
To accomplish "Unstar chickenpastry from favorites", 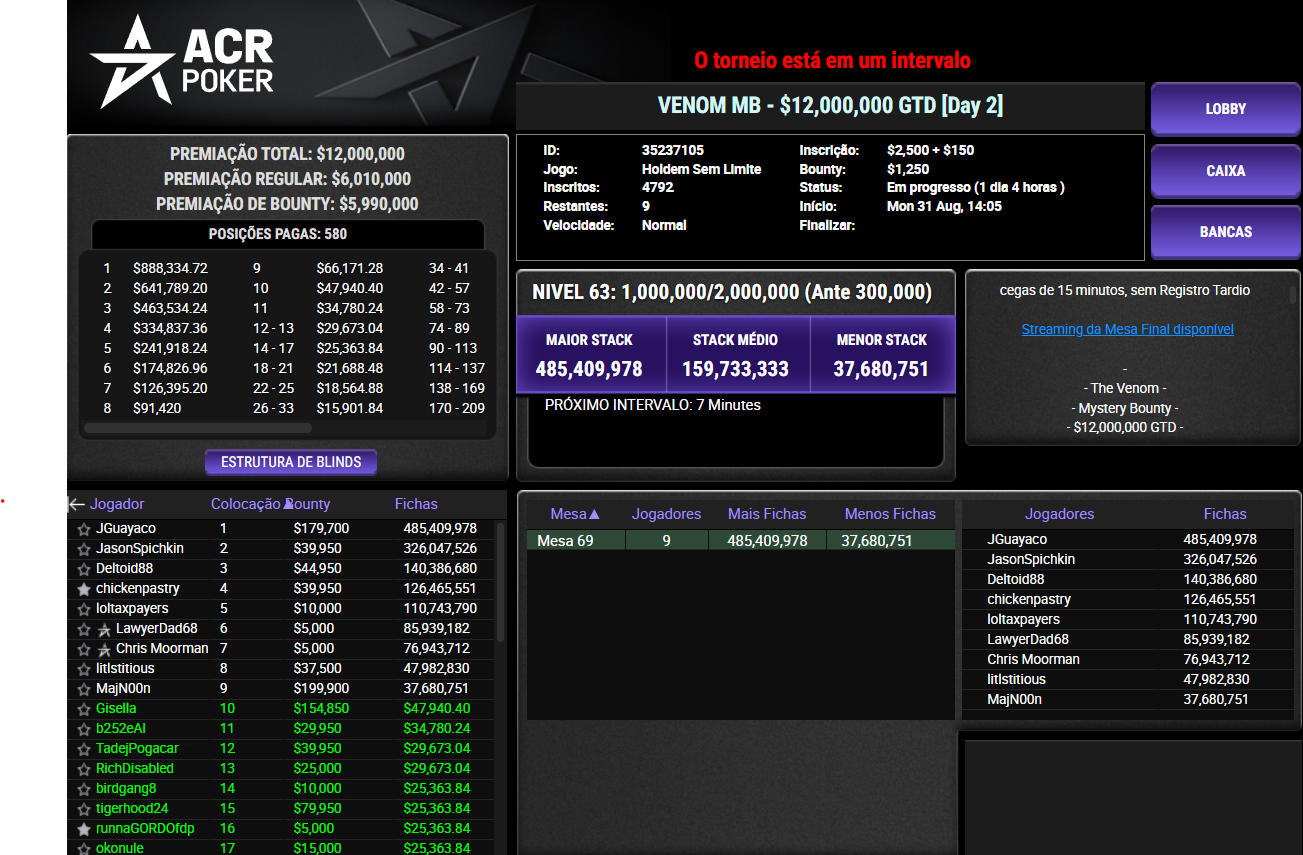I will pos(84,589).
